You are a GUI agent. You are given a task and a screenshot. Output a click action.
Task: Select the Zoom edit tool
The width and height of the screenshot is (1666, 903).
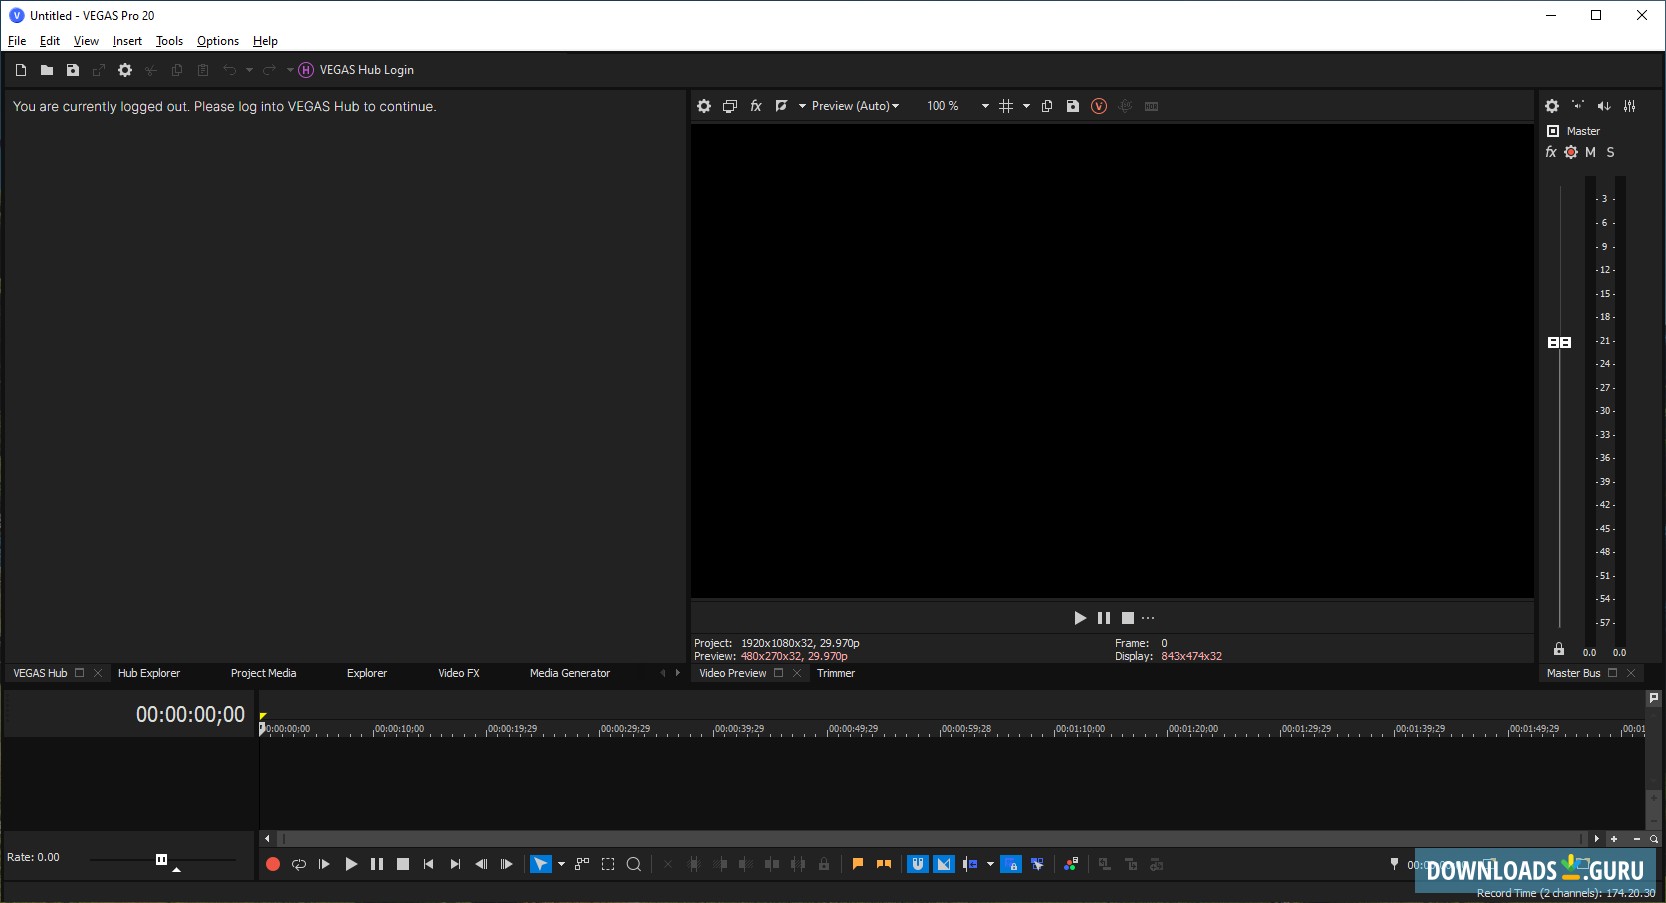tap(634, 864)
